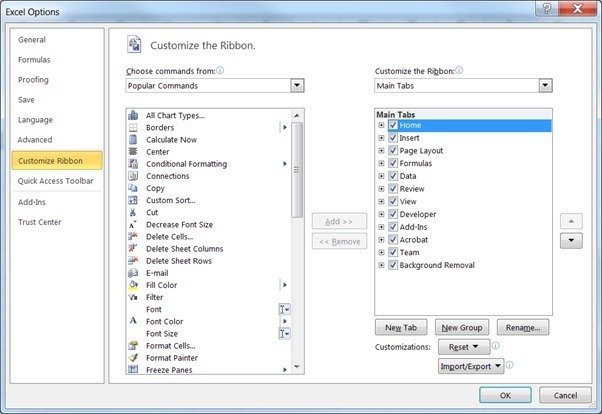Screen dimensions: 602x414
Task: Click the Format Painter brush icon
Action: 133,358
